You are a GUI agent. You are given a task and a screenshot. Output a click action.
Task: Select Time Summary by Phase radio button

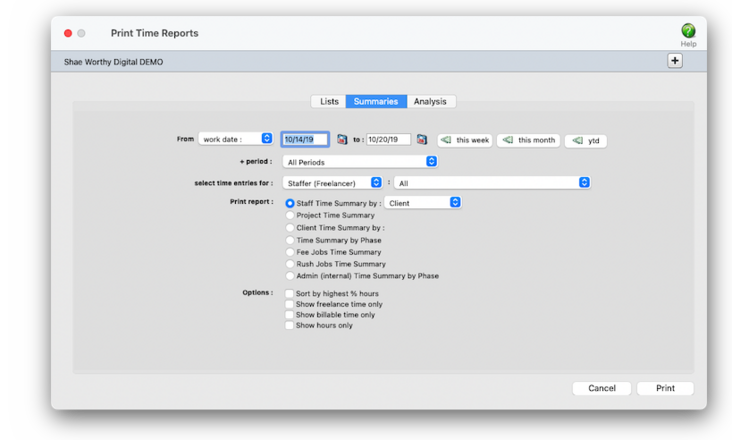[290, 240]
